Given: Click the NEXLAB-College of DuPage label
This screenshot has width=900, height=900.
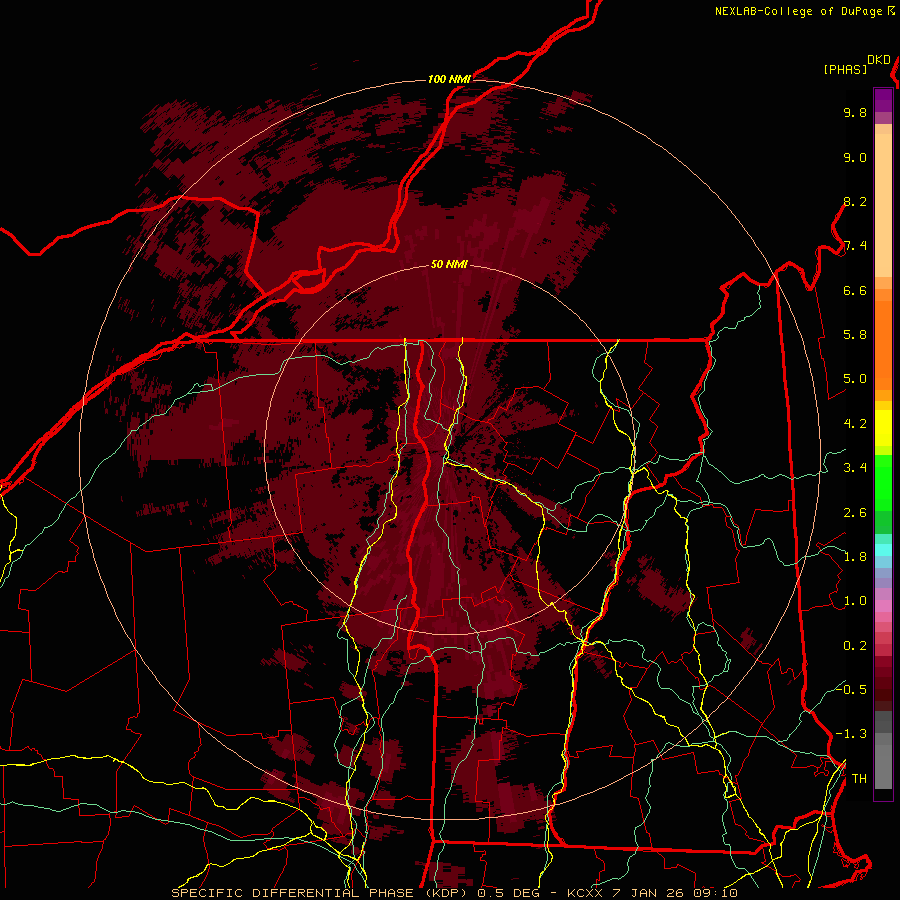Looking at the screenshot, I should tap(799, 11).
